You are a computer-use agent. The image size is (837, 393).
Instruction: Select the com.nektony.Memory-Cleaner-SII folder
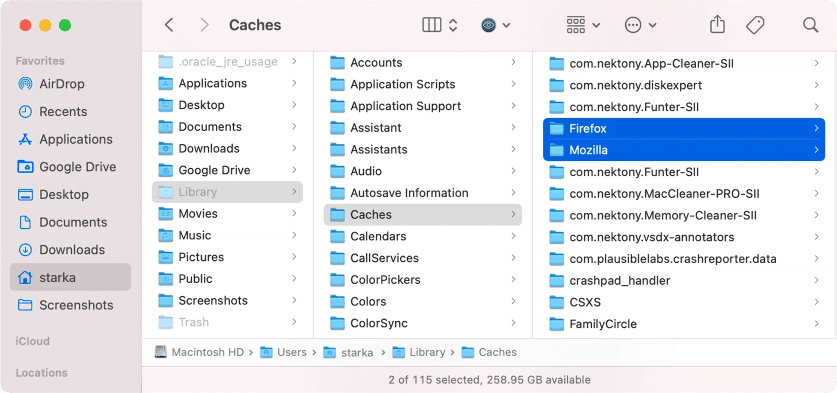[x=684, y=216]
